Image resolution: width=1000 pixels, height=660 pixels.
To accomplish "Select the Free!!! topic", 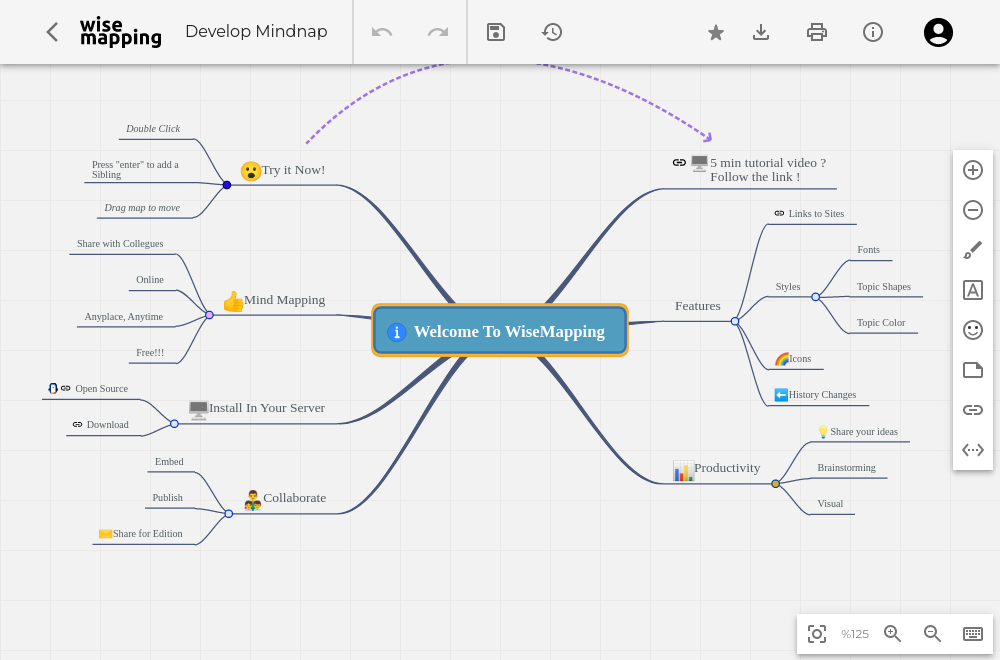I will (x=150, y=353).
